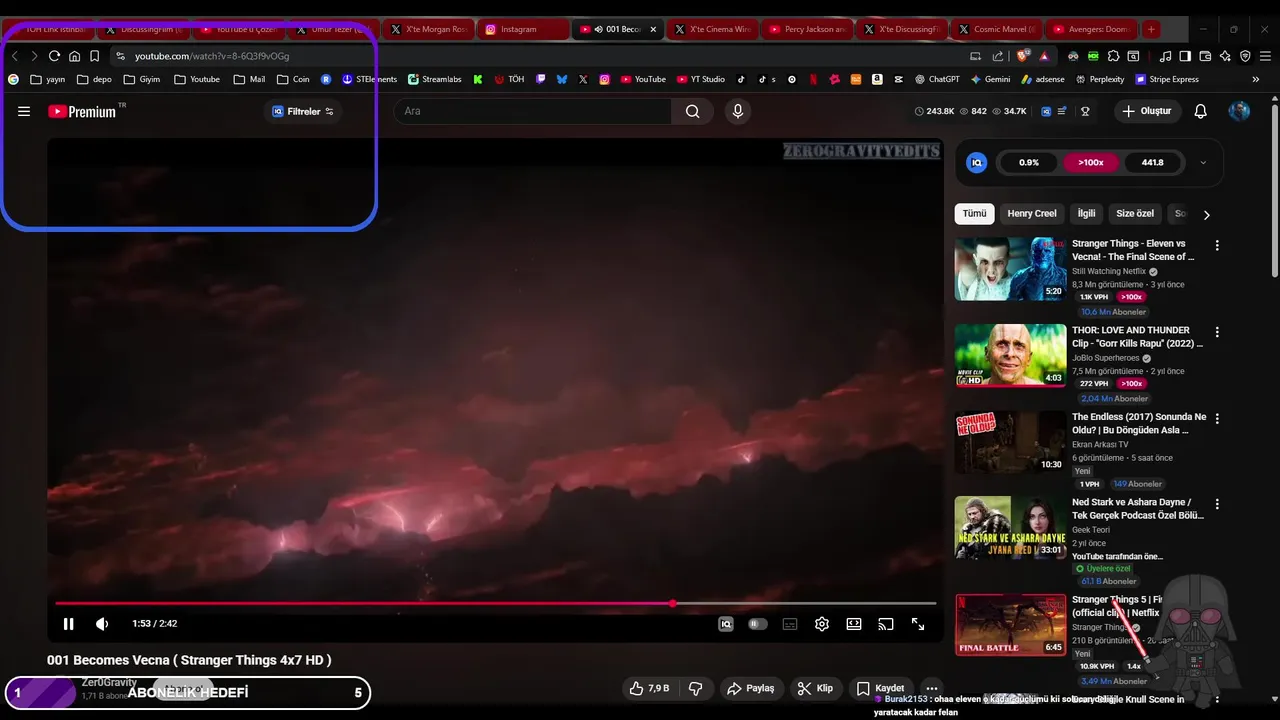
Task: Open the YouTube hamburger guide menu
Action: point(24,111)
